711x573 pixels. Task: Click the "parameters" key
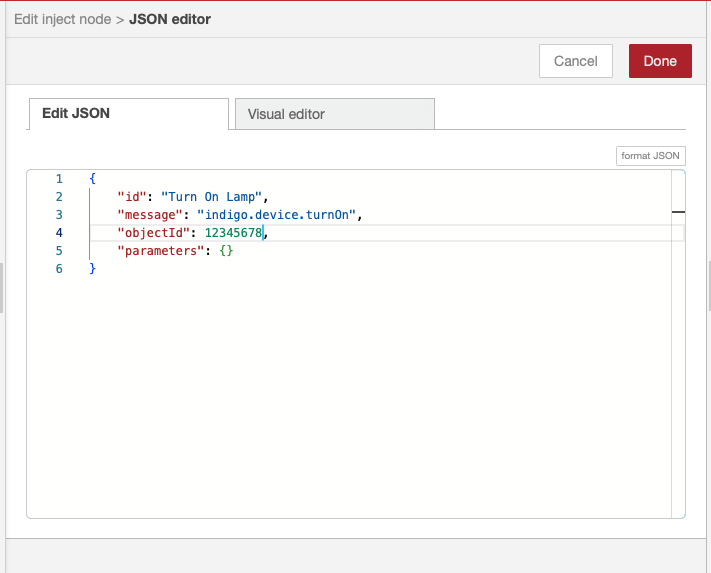(161, 251)
